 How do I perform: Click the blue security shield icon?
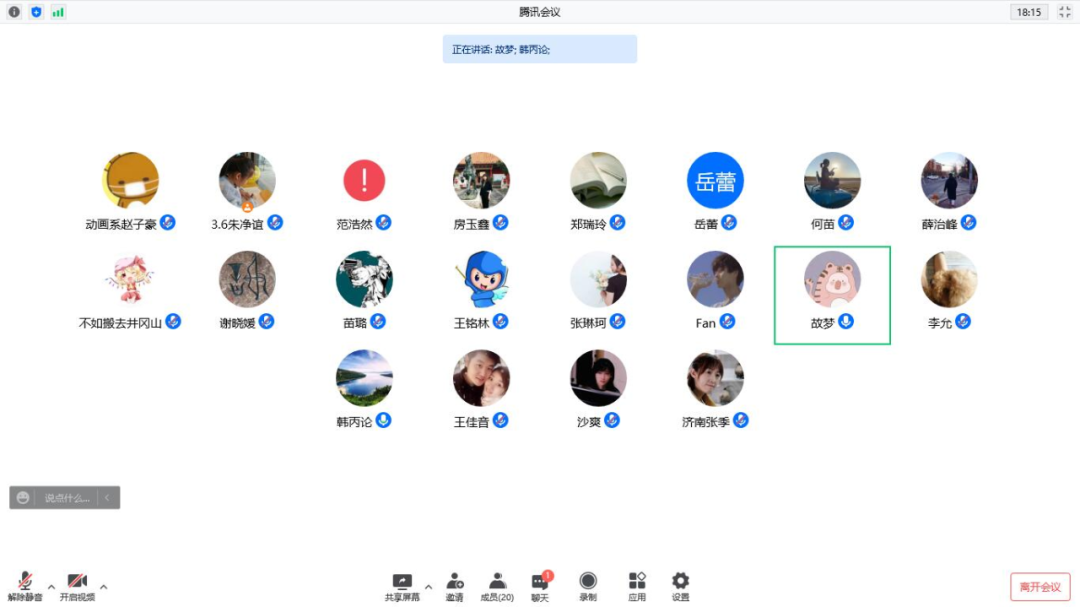pos(36,12)
